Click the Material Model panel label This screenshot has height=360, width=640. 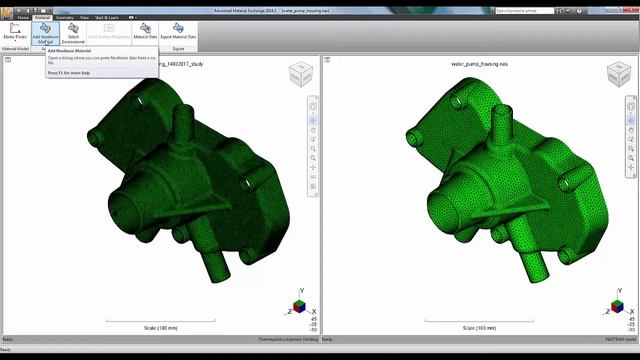(x=16, y=49)
